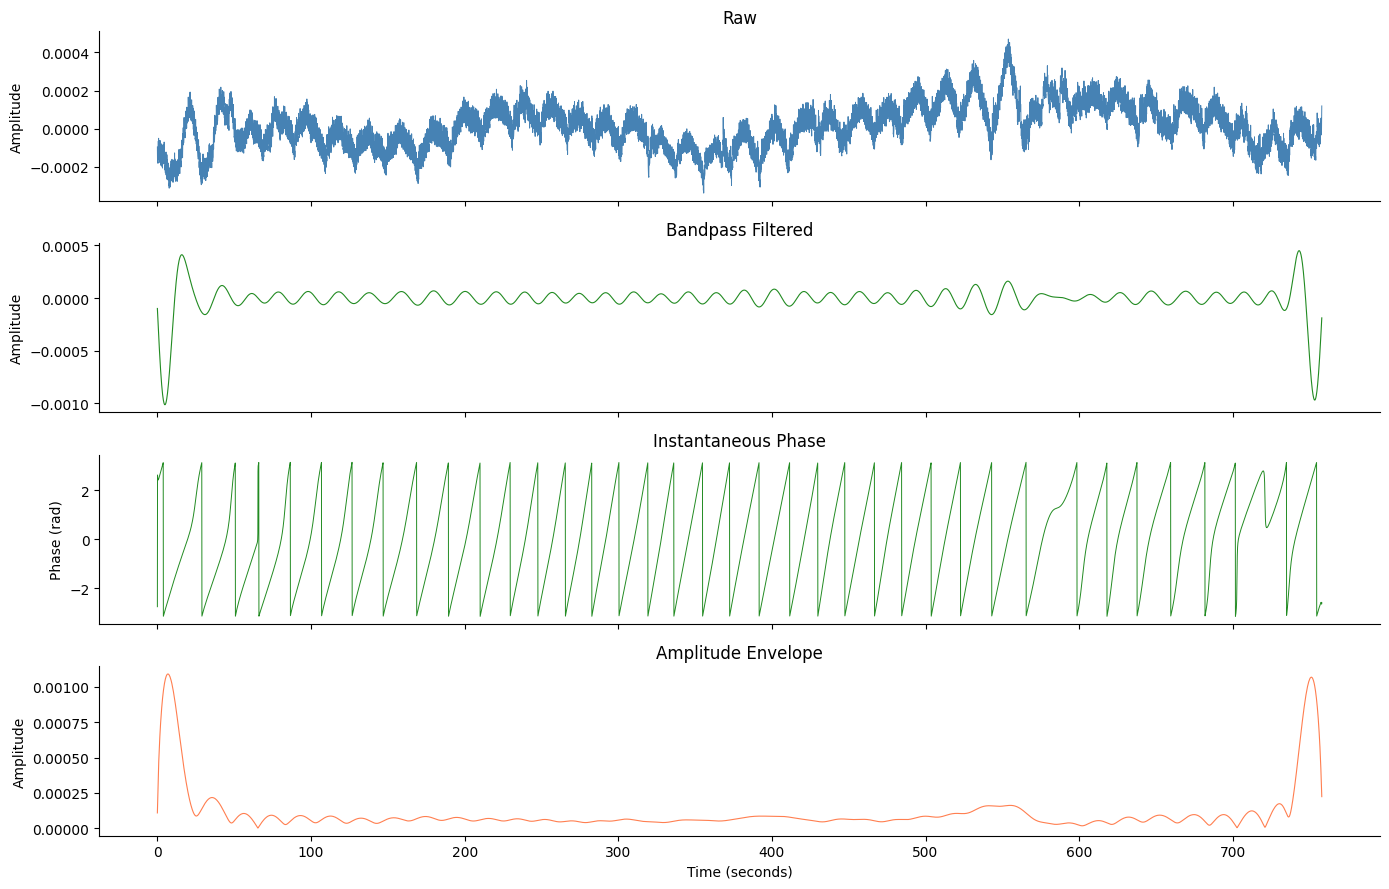Click the last peak of the orange envelope

point(1310,678)
